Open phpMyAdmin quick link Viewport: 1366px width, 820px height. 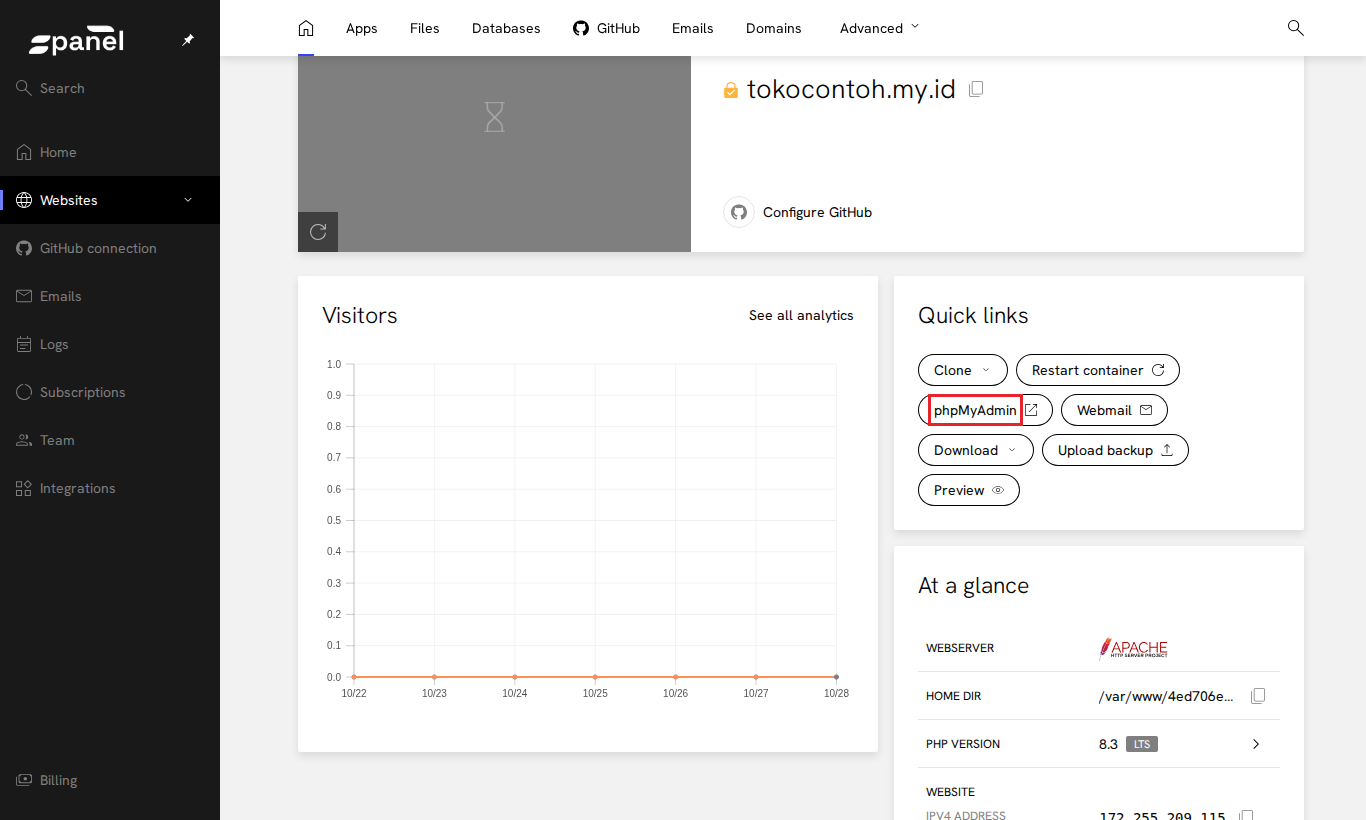coord(985,410)
